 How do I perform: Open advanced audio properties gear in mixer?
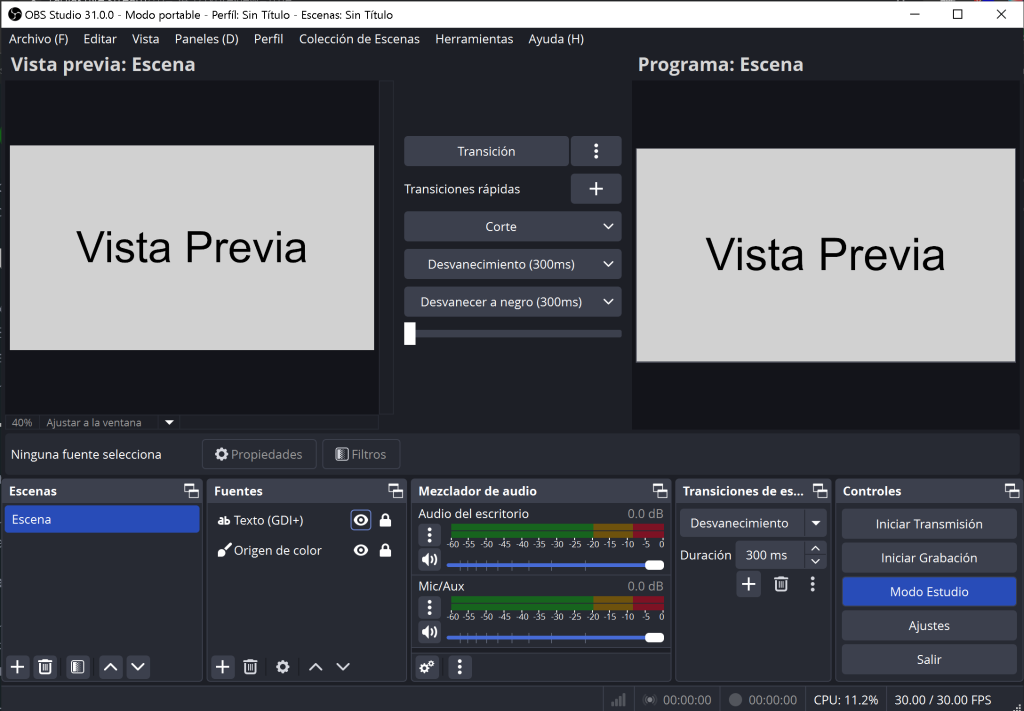[427, 667]
